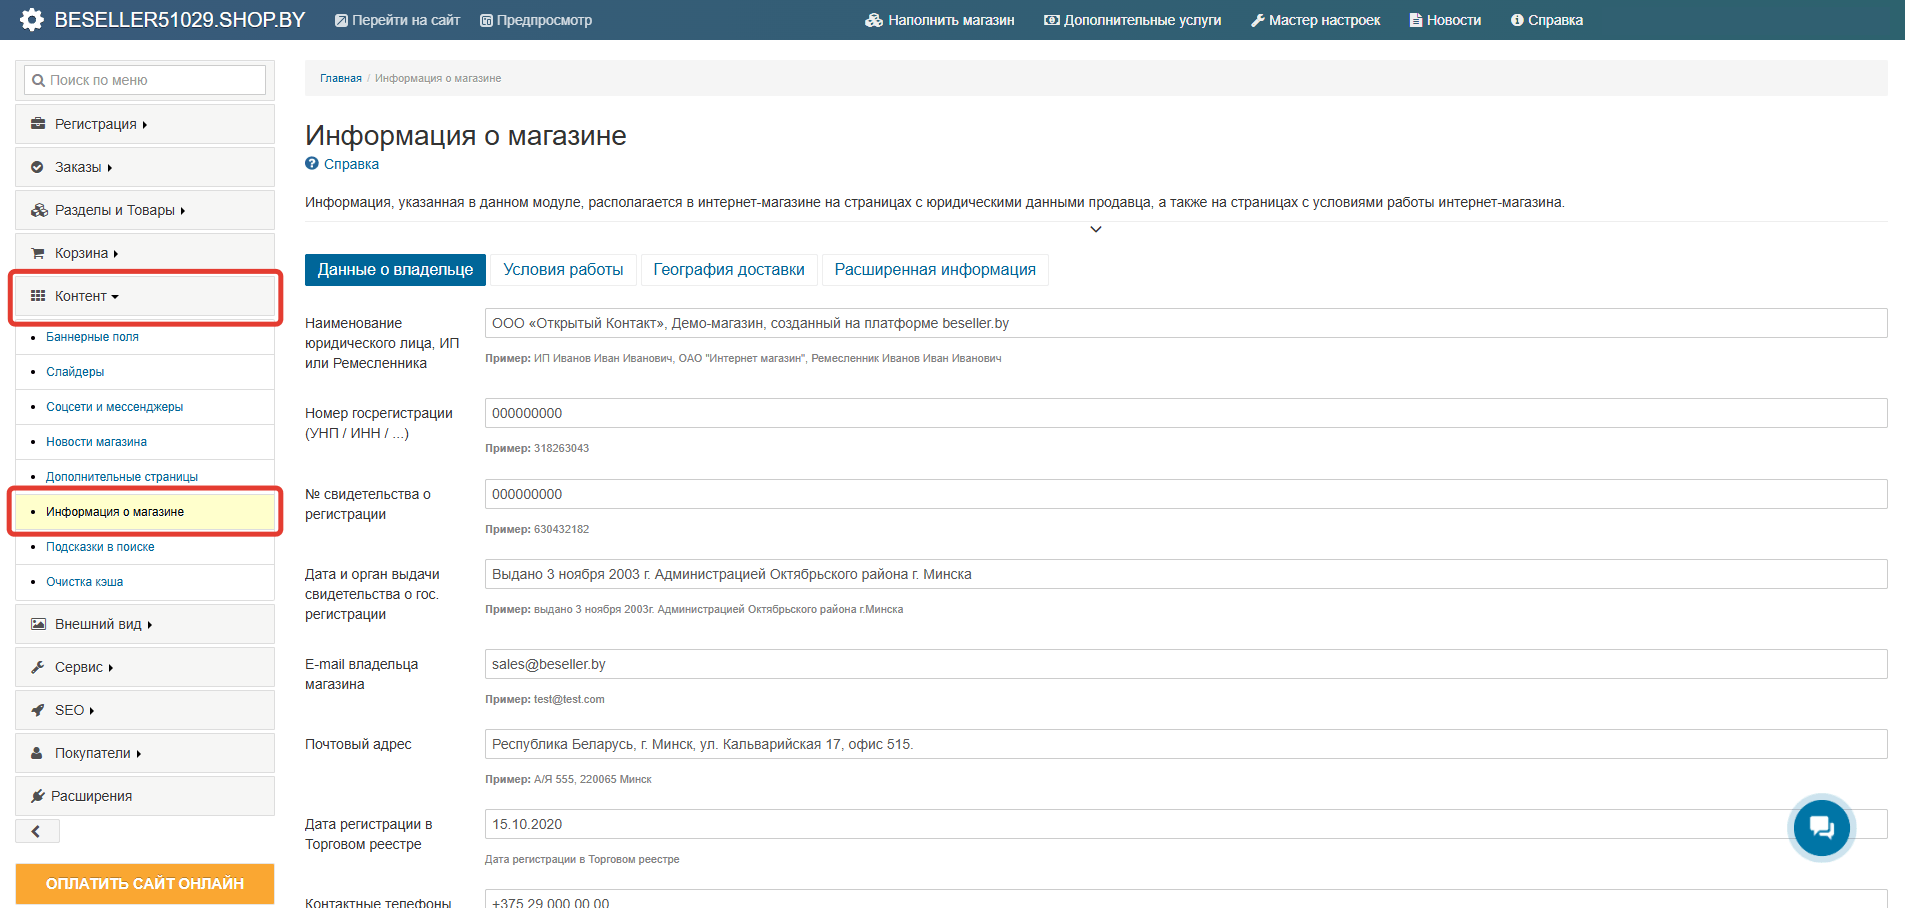Open the География доставки tab
The image size is (1905, 908).
[728, 270]
